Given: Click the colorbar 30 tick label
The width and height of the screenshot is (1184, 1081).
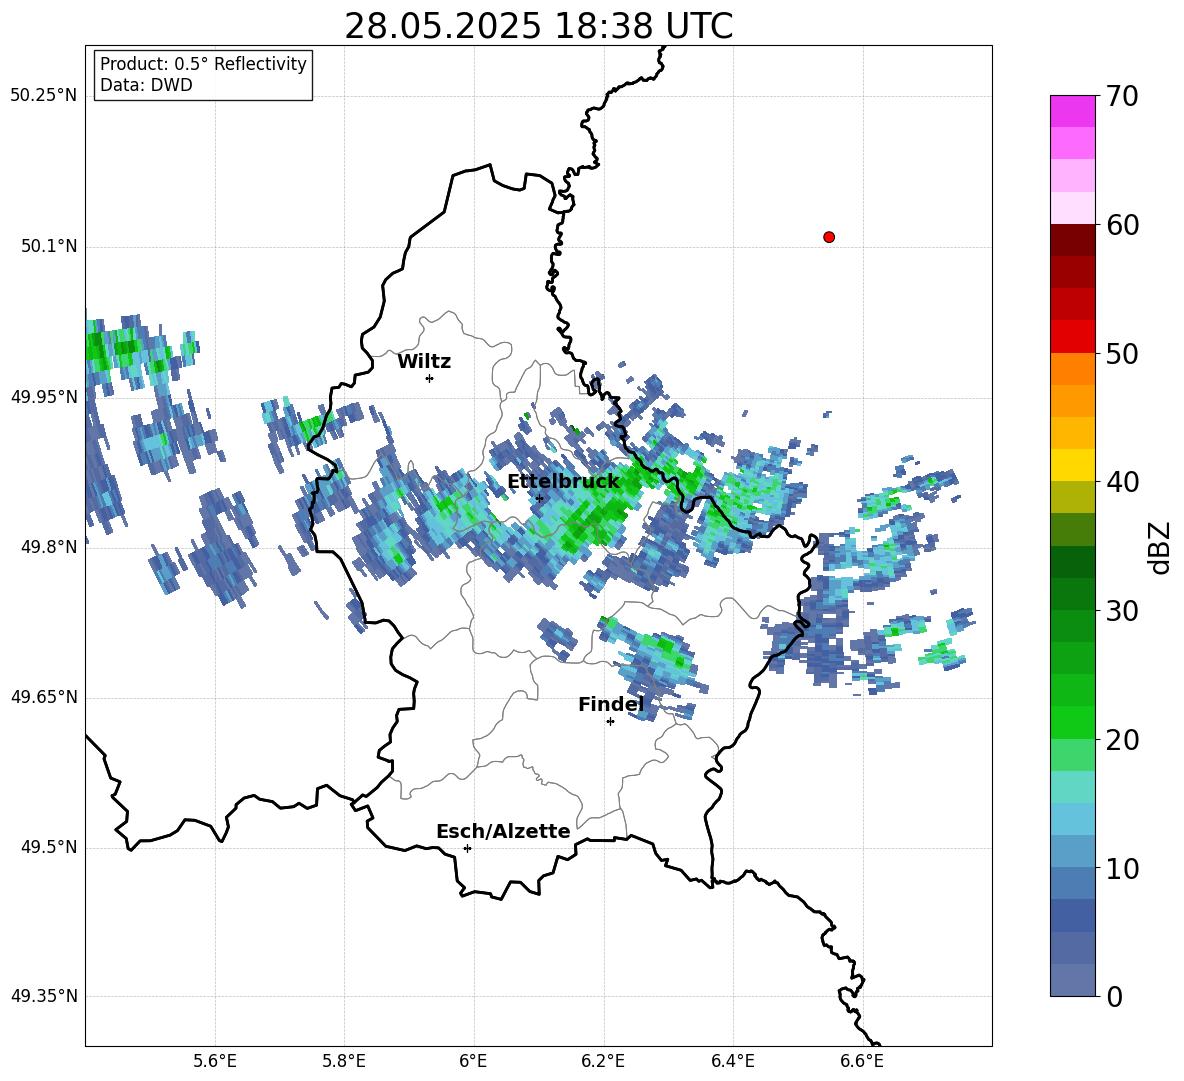Looking at the screenshot, I should pyautogui.click(x=1123, y=611).
